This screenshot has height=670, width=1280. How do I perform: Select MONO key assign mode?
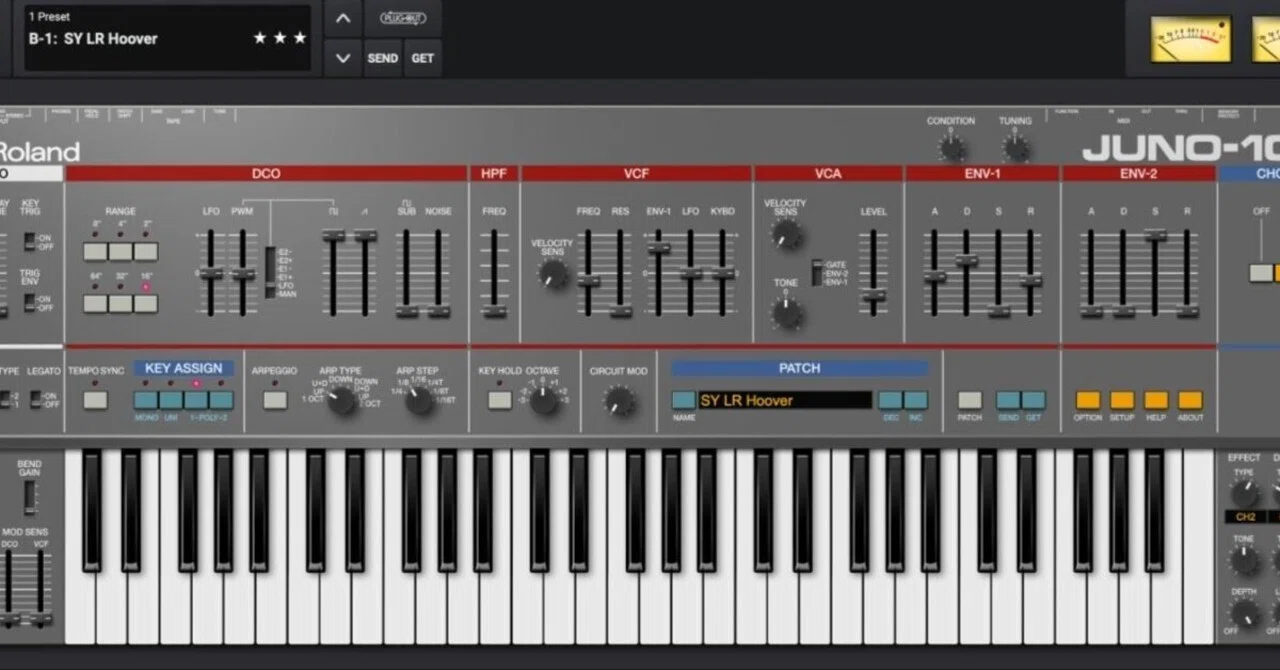pyautogui.click(x=146, y=400)
